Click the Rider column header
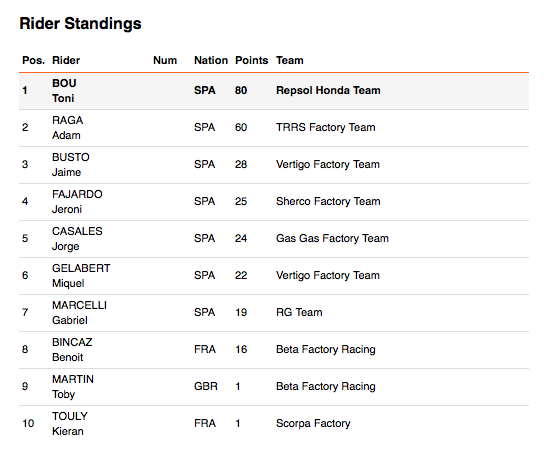 66,60
